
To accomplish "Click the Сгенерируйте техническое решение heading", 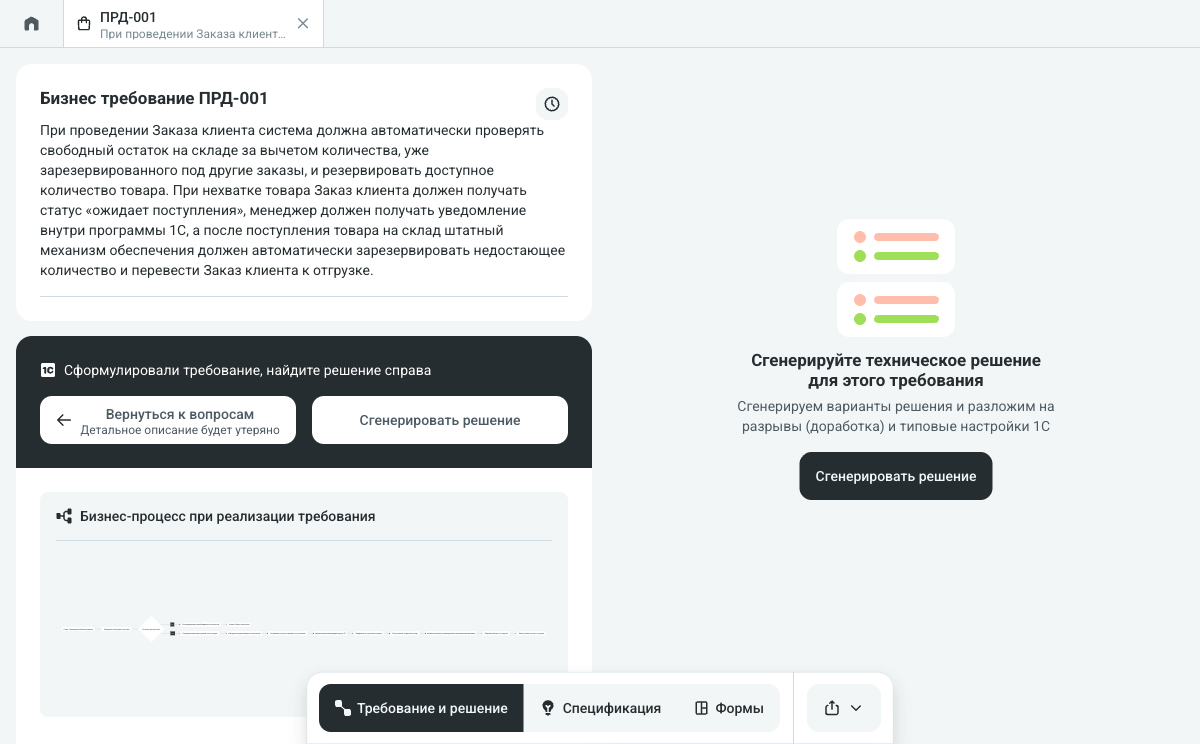I will pos(896,370).
